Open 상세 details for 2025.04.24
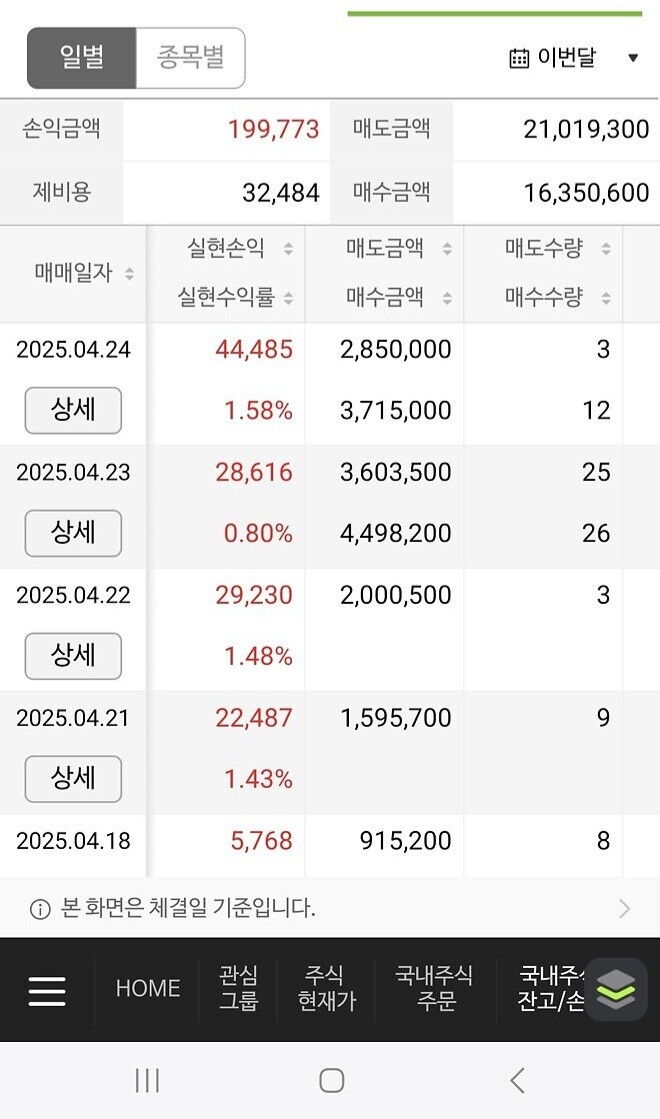The width and height of the screenshot is (660, 1119). point(72,411)
